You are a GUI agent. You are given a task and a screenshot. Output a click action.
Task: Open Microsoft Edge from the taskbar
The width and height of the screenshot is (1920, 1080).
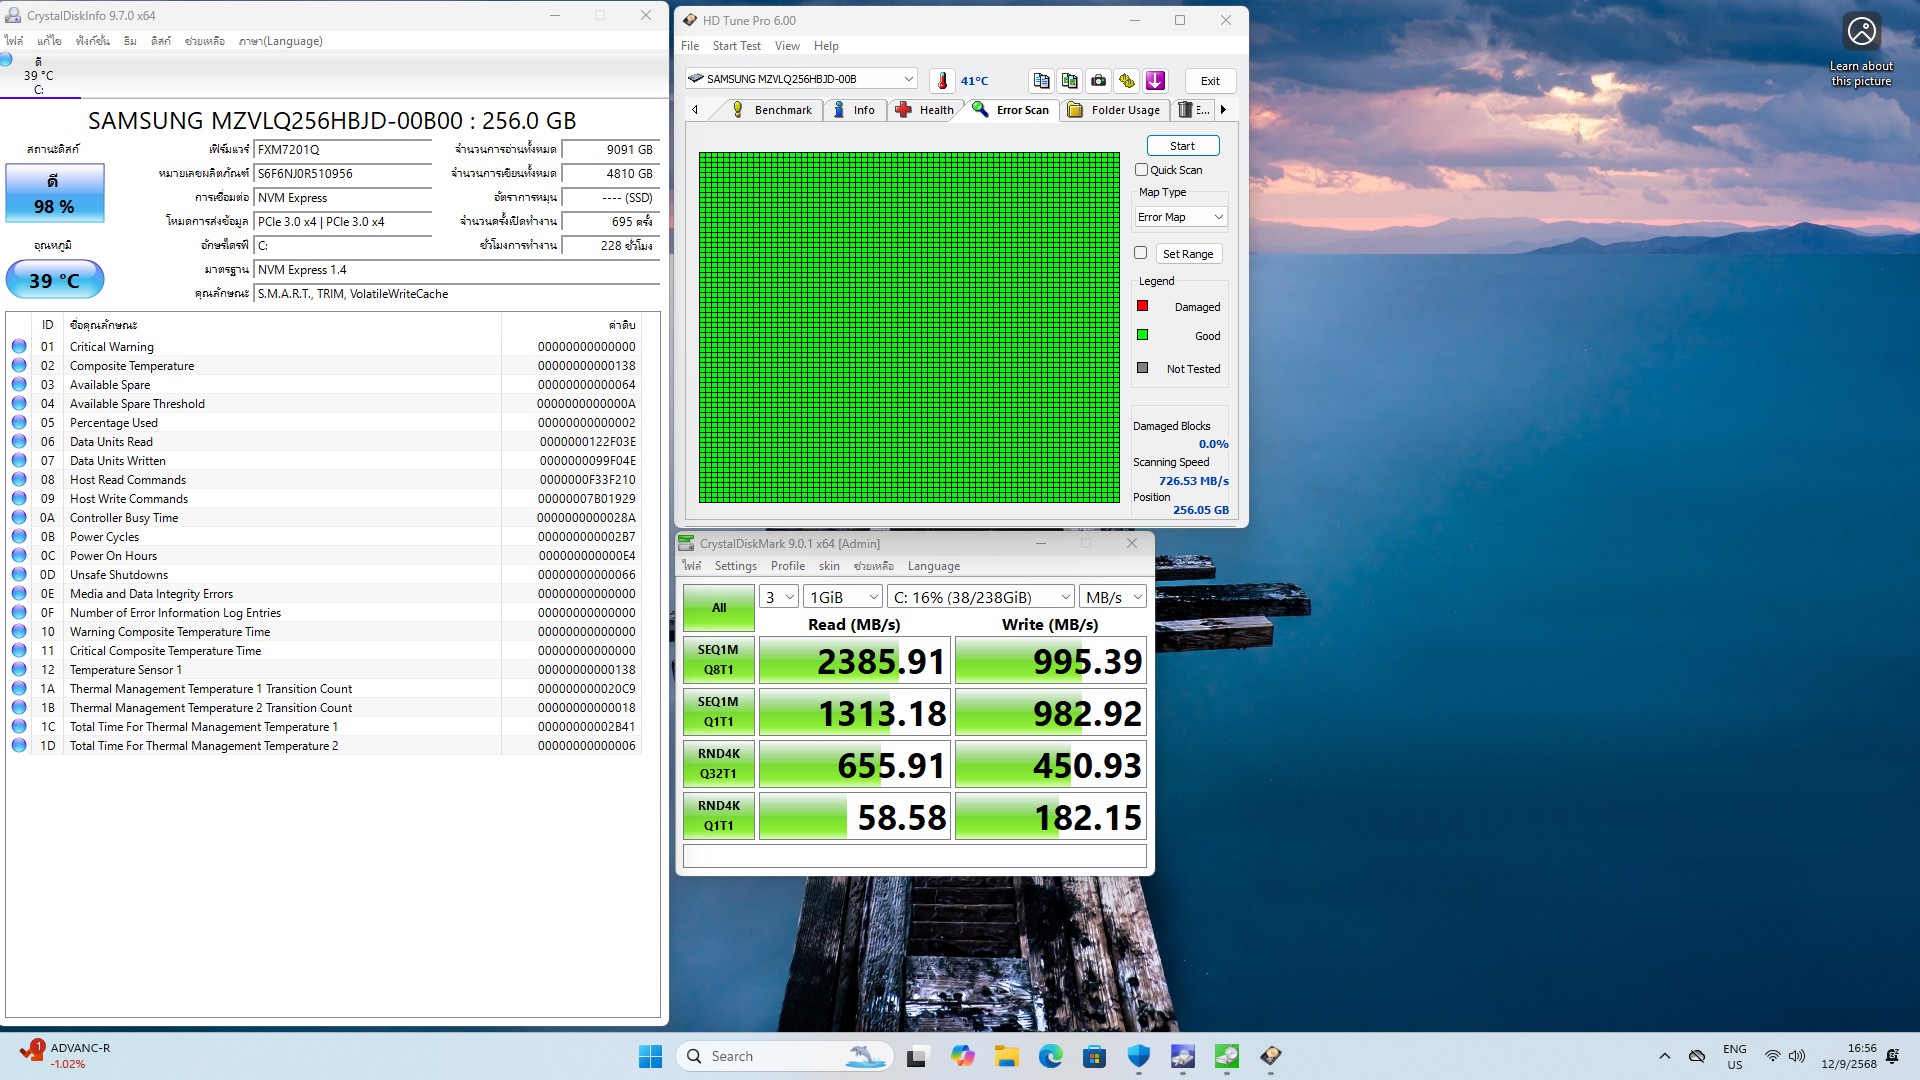pos(1050,1056)
